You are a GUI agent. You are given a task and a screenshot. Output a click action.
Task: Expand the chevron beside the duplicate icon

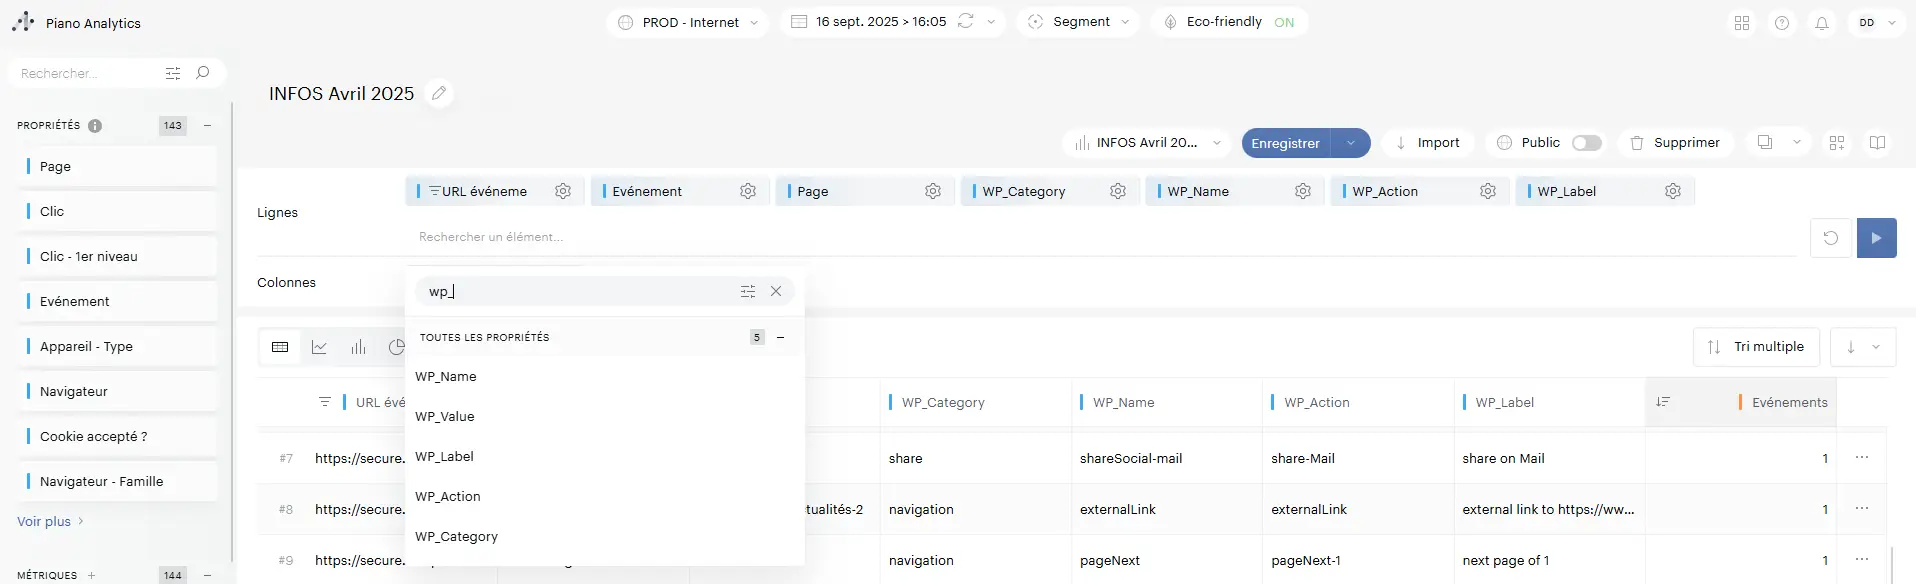tap(1797, 142)
